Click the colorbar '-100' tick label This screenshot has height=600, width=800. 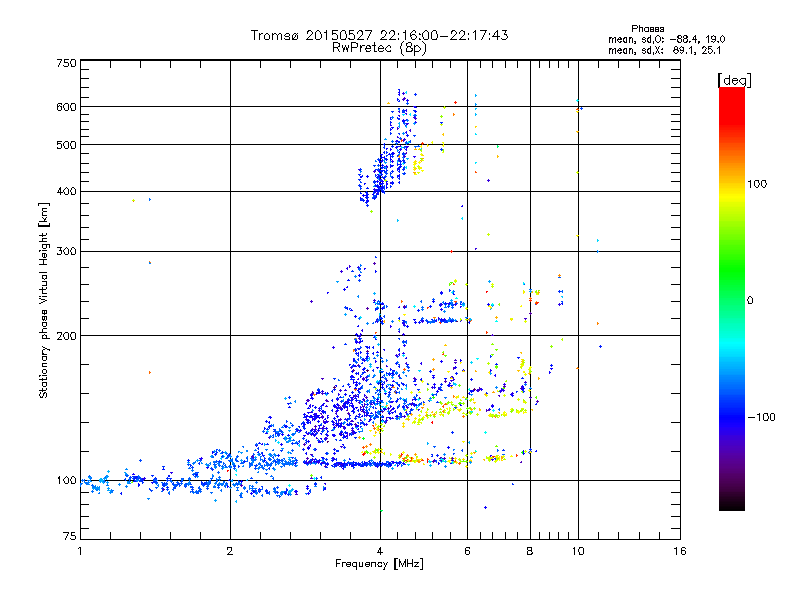click(762, 417)
